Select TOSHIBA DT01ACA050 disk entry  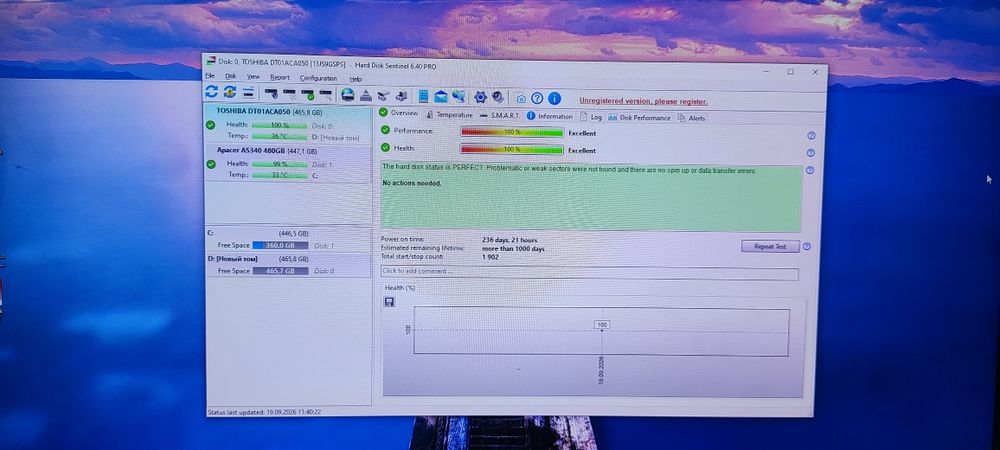coord(288,124)
